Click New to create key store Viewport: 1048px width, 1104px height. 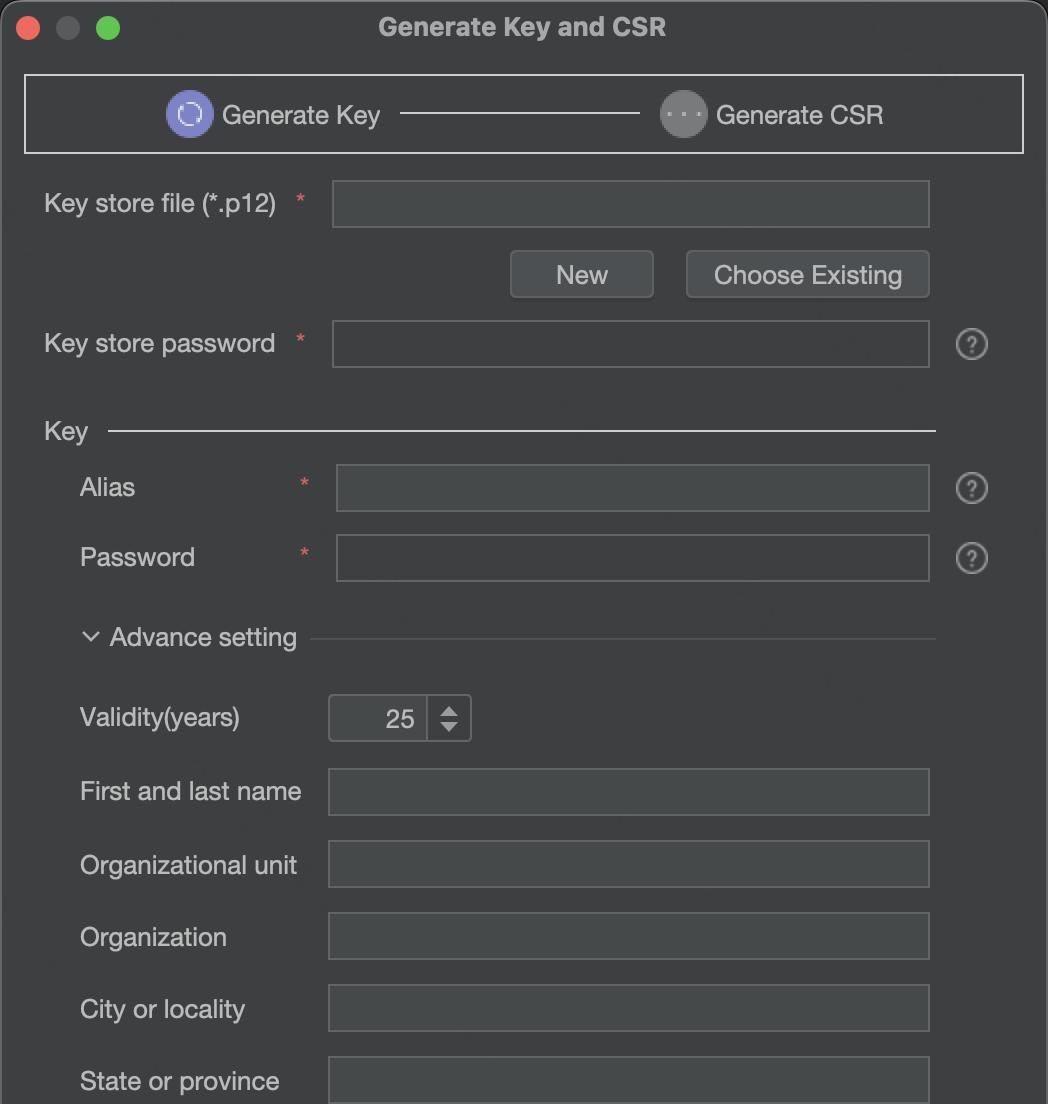(581, 274)
